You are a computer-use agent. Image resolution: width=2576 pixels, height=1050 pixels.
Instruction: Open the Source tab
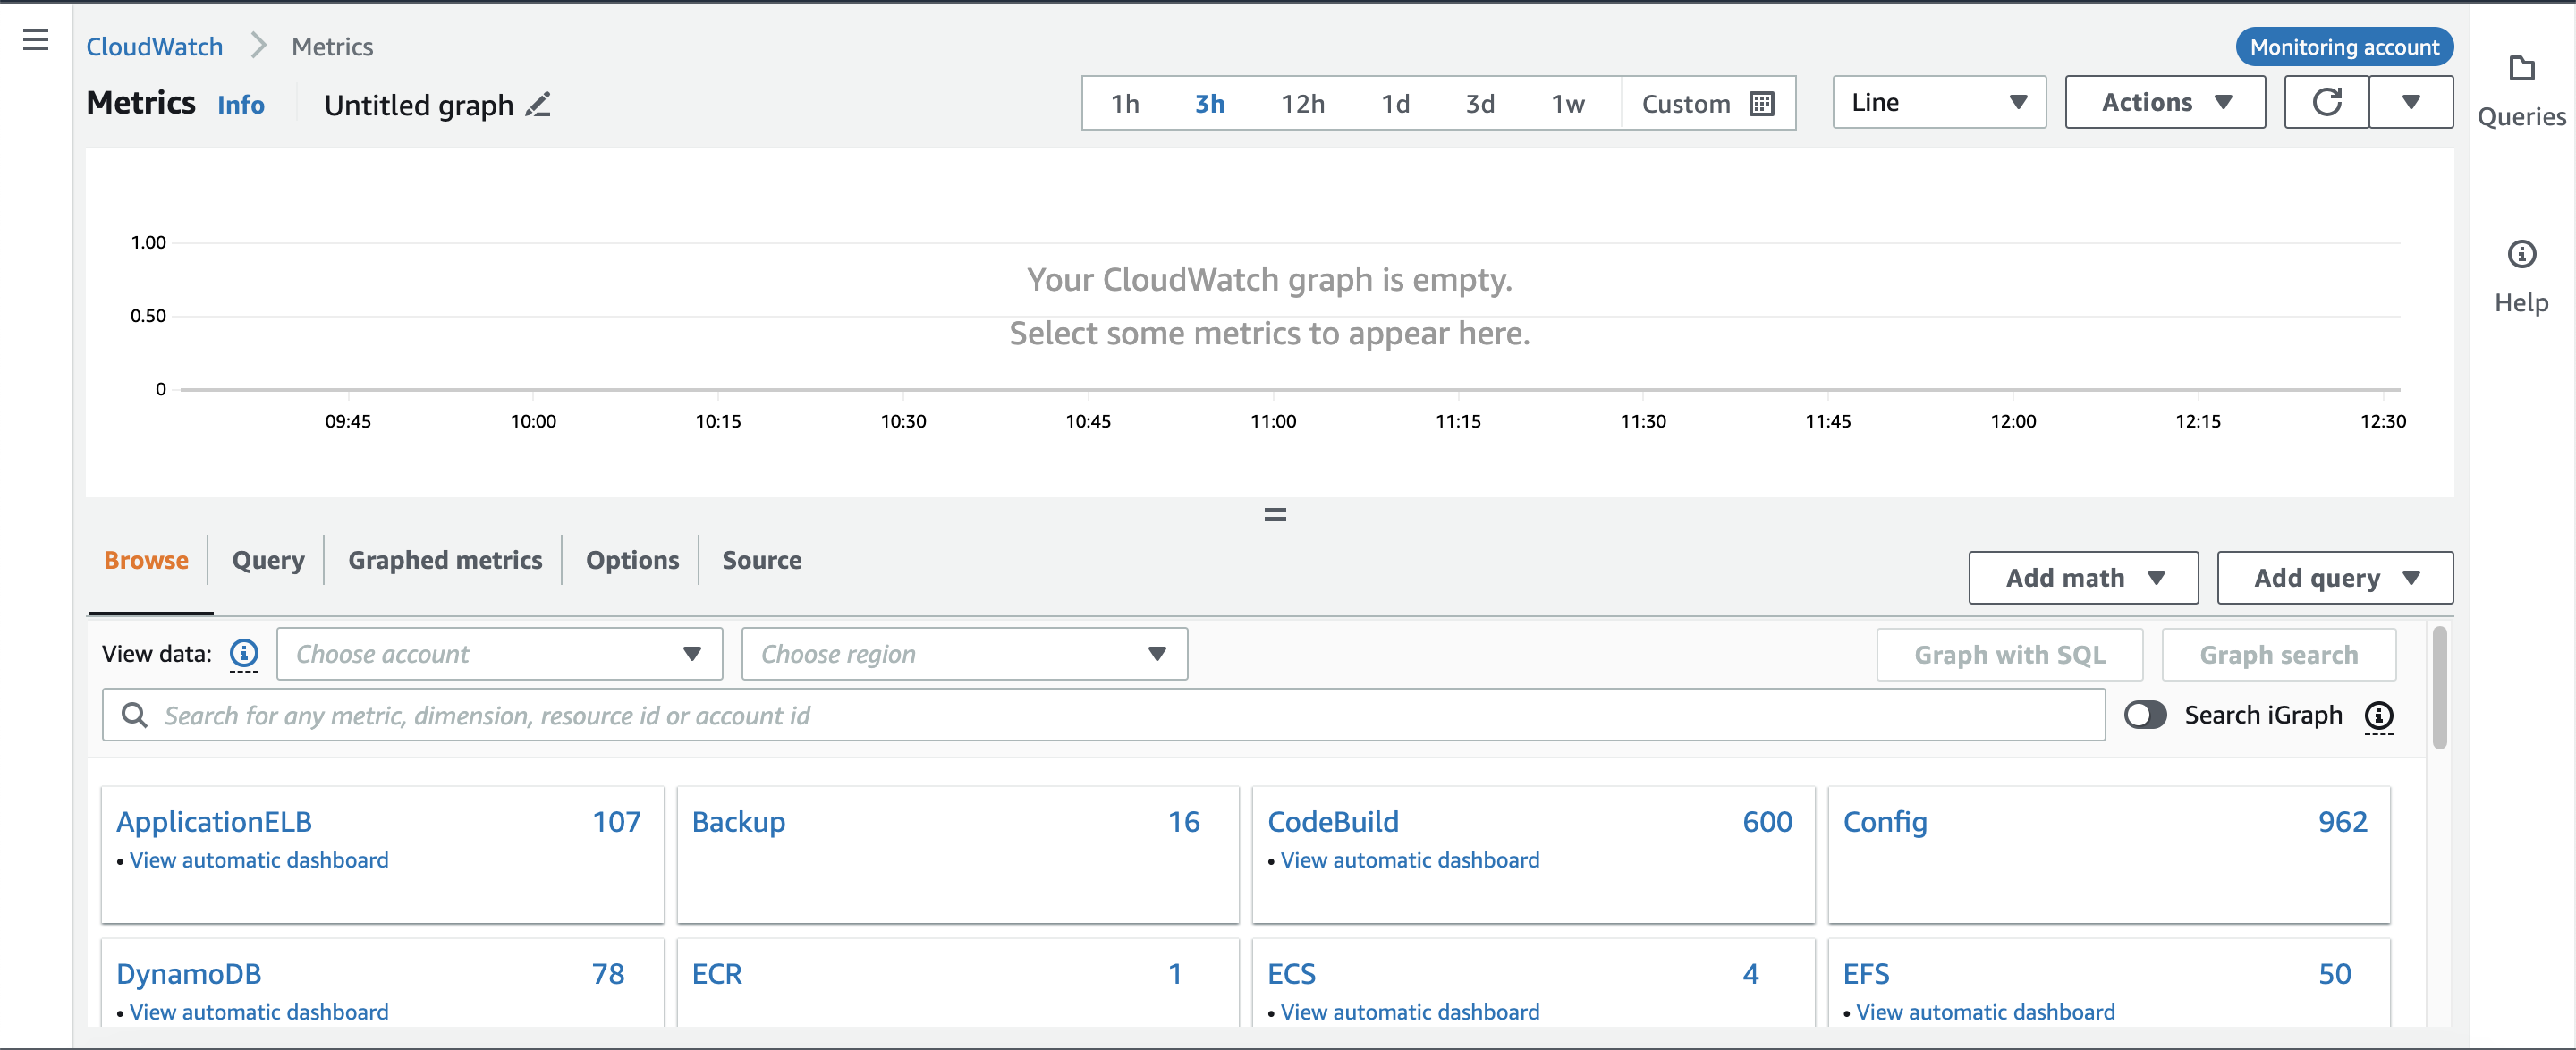pyautogui.click(x=762, y=561)
